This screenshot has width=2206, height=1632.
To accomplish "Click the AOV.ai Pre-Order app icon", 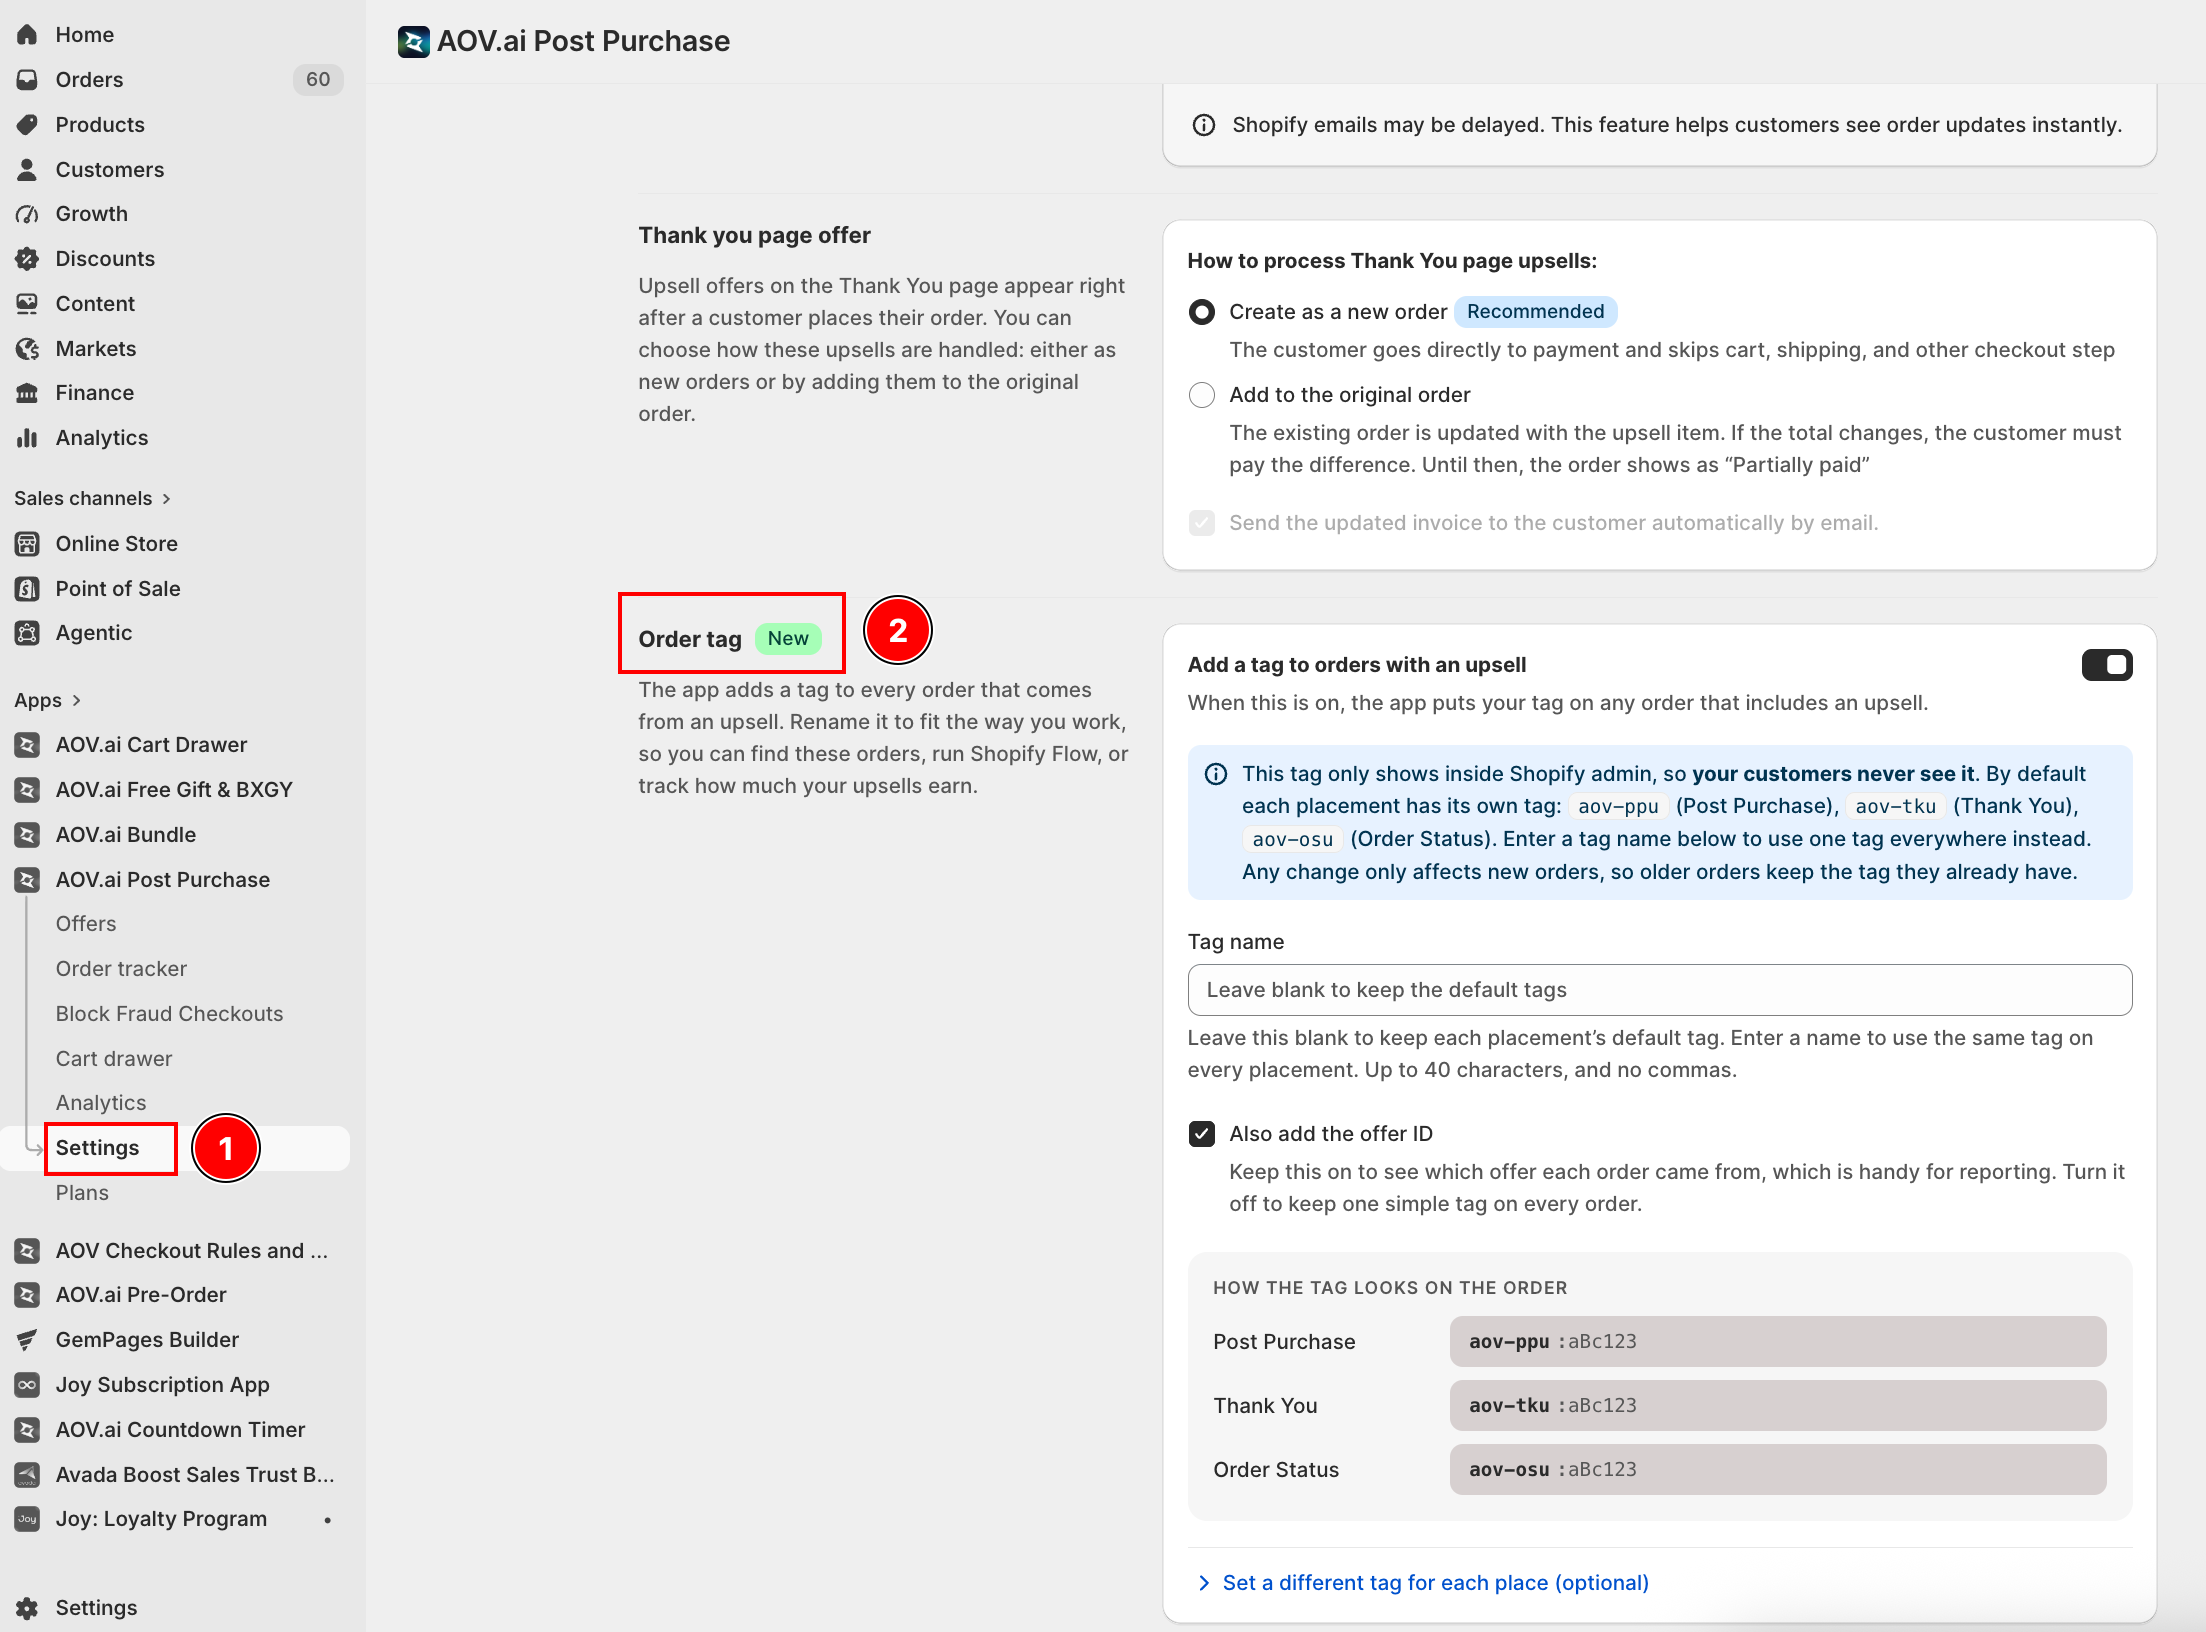I will 27,1295.
